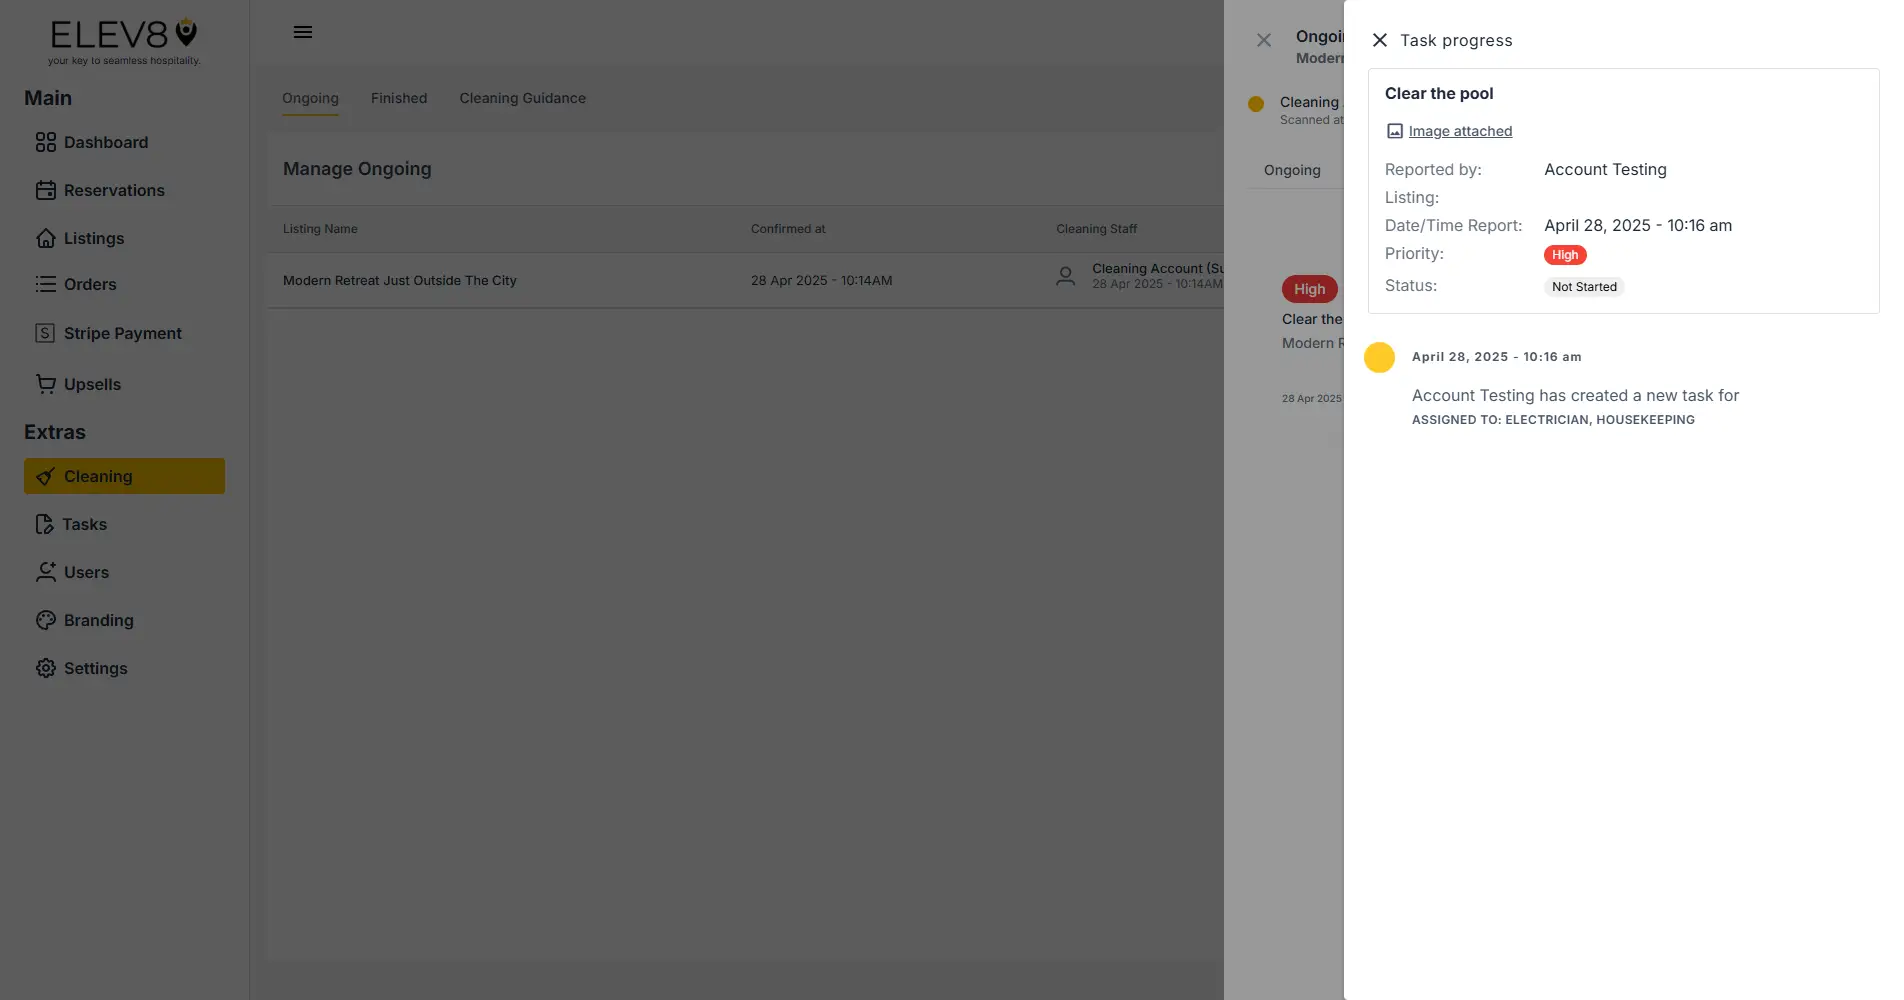Click the Orders list icon
1904x1000 pixels.
(46, 284)
